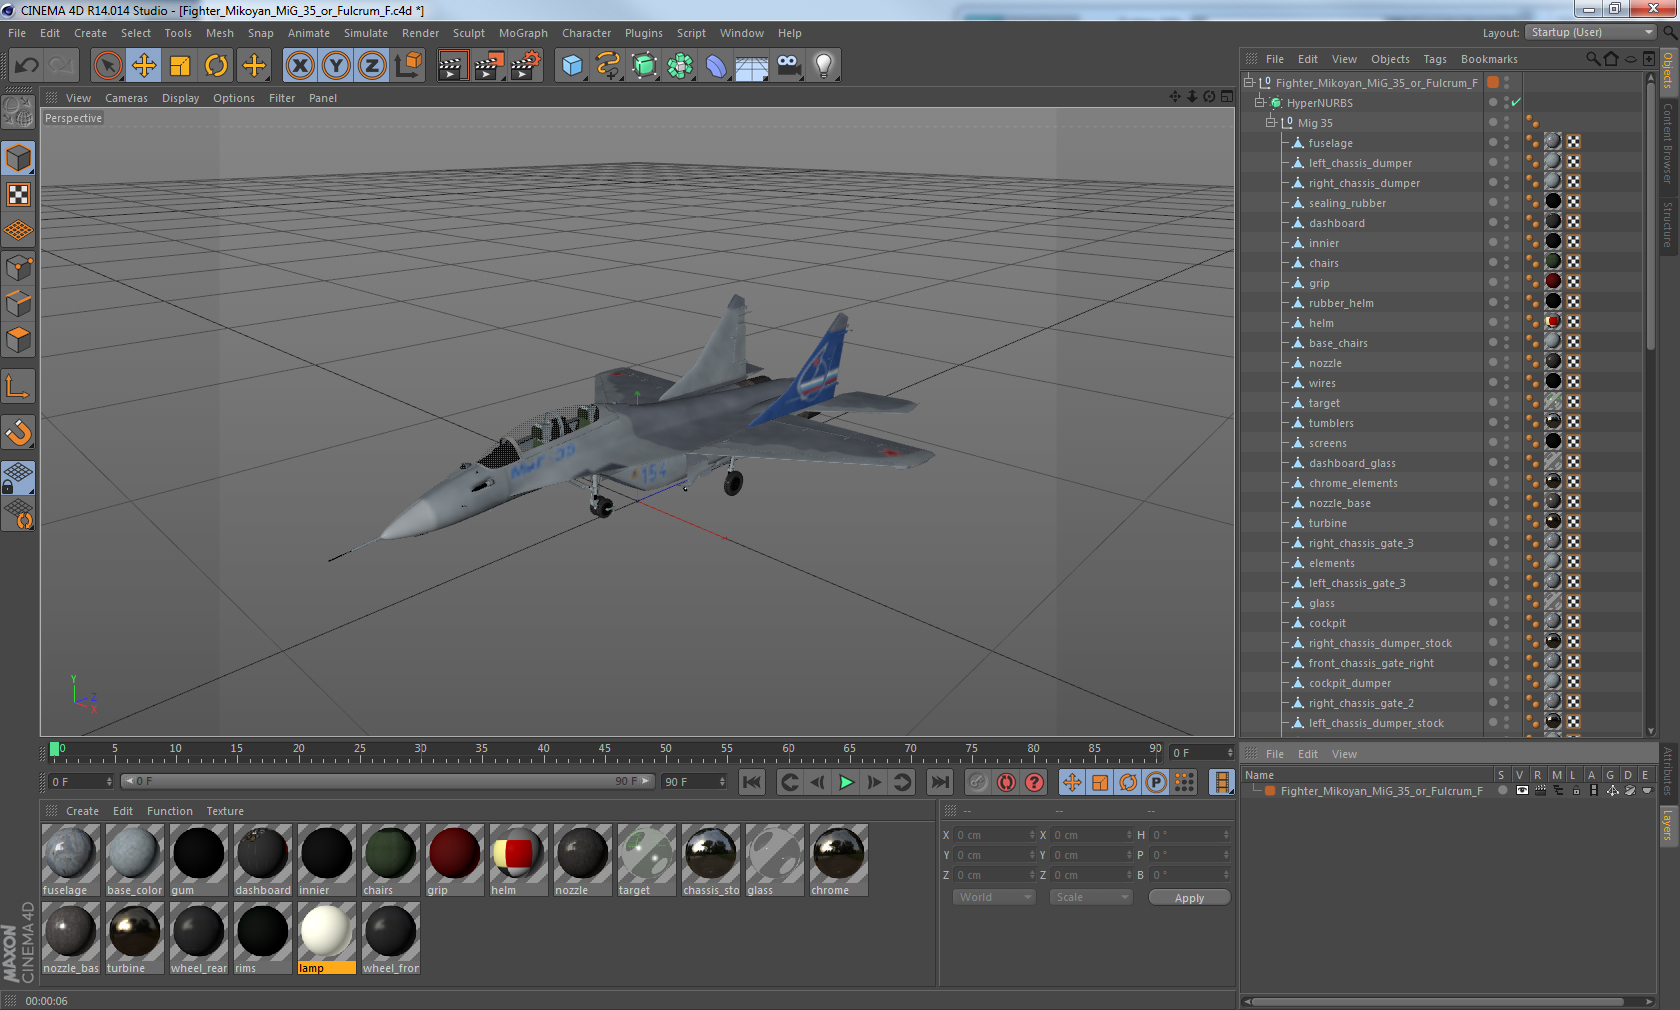Go to end of animation
This screenshot has height=1010, width=1680.
tap(940, 782)
